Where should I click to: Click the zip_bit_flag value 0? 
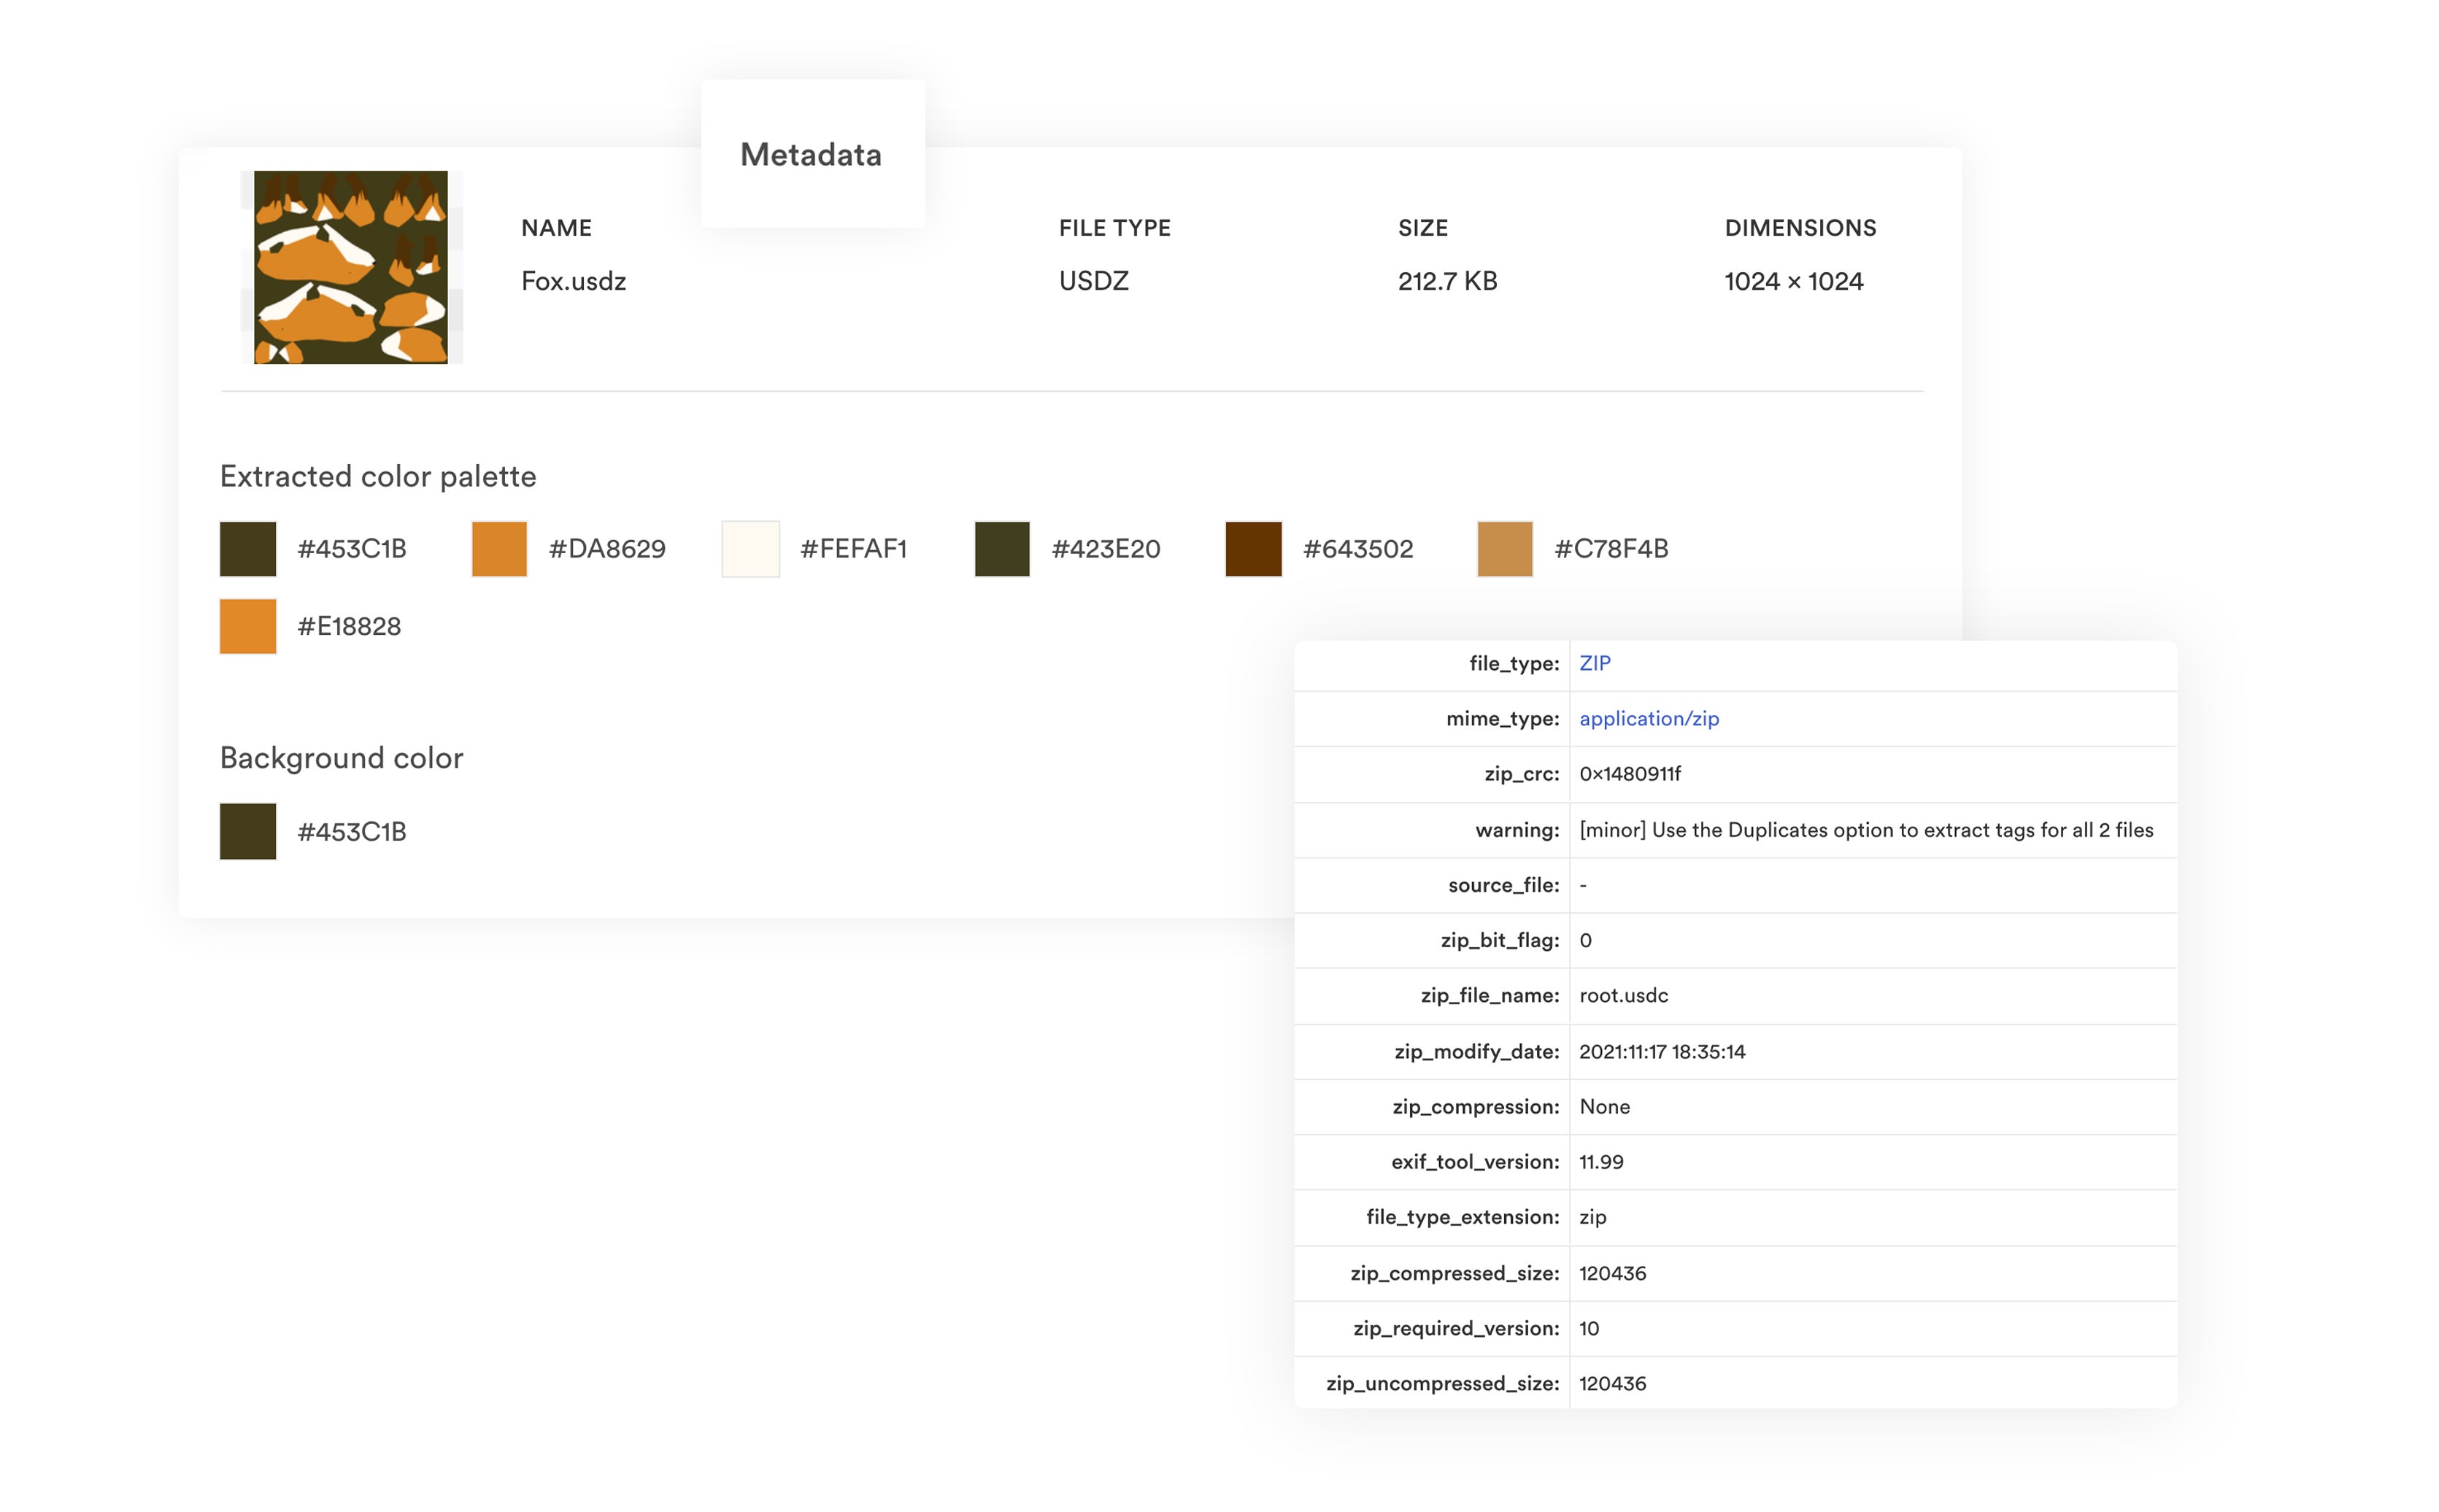tap(1585, 941)
